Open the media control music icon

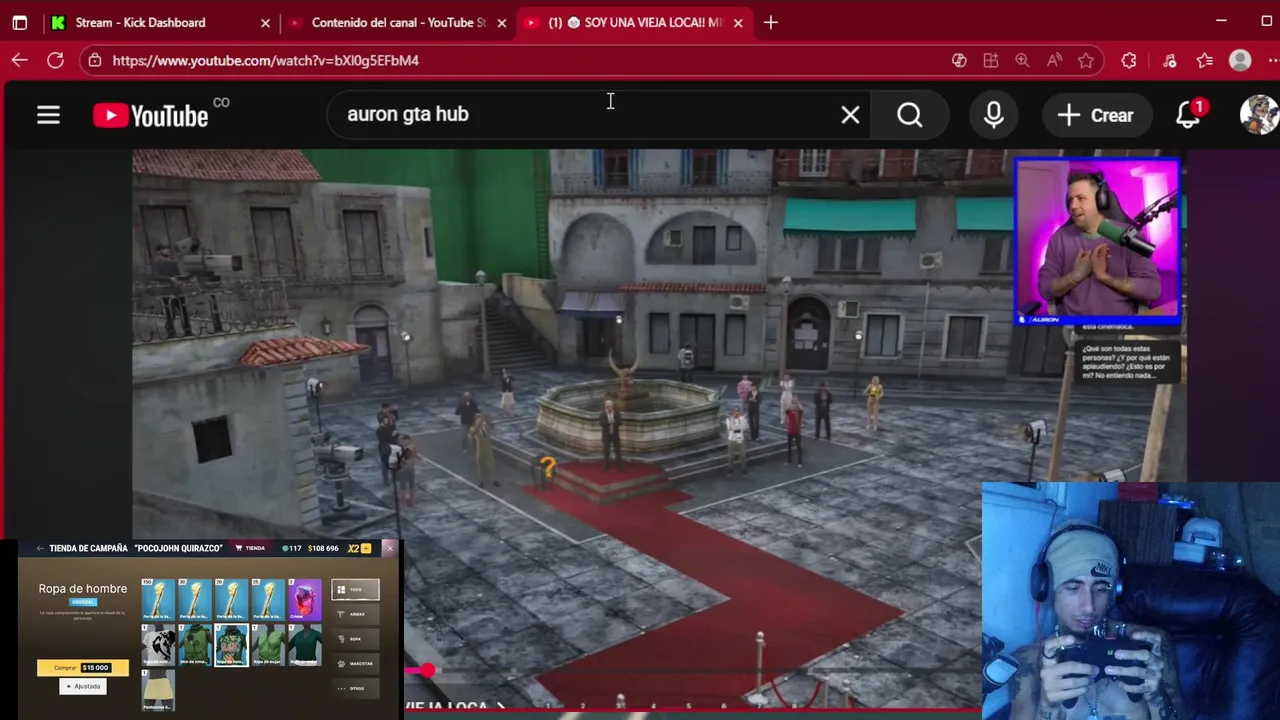(1169, 60)
